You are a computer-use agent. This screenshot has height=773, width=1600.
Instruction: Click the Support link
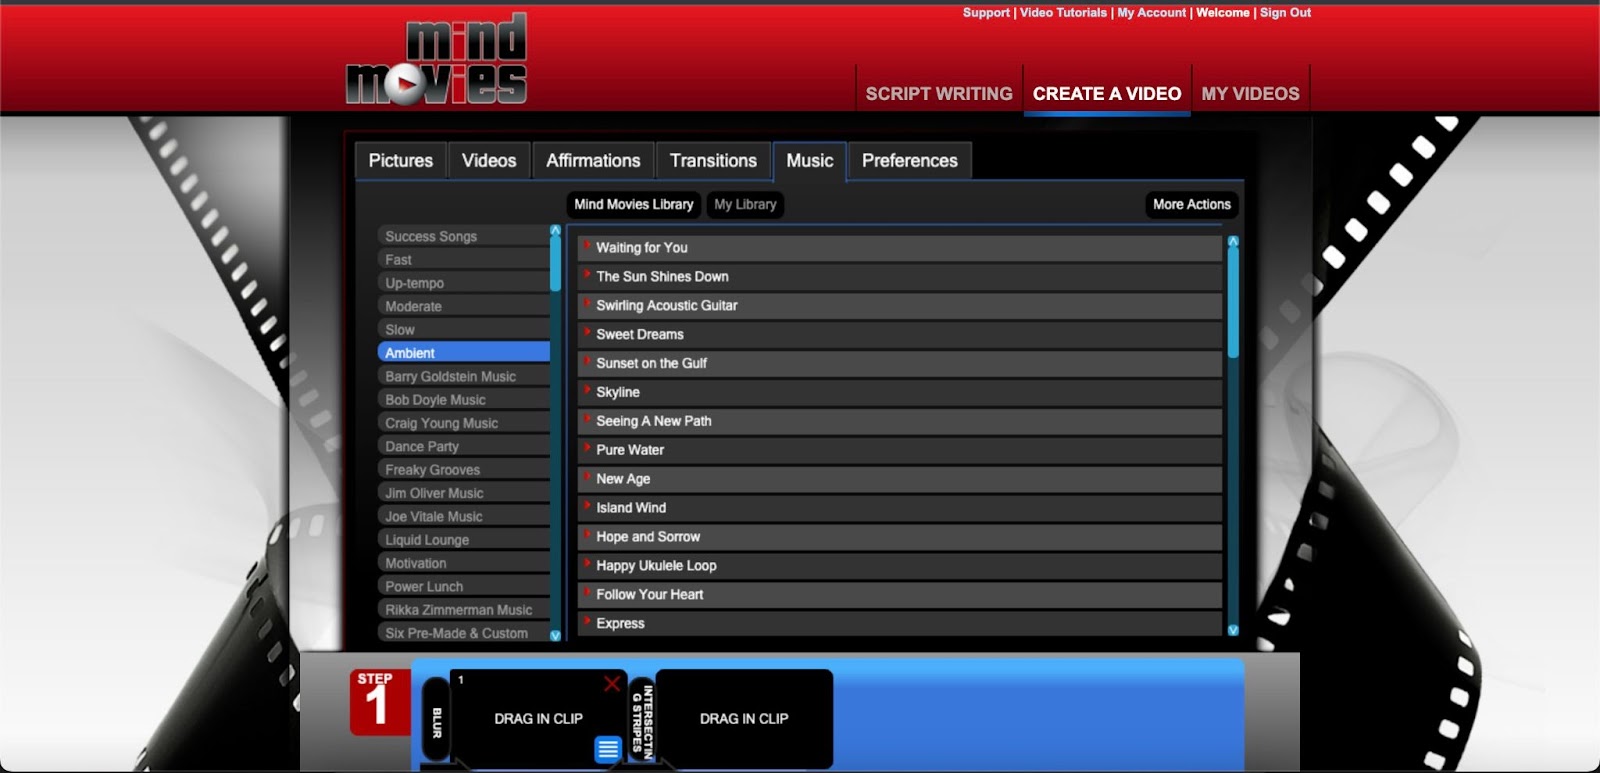[986, 13]
